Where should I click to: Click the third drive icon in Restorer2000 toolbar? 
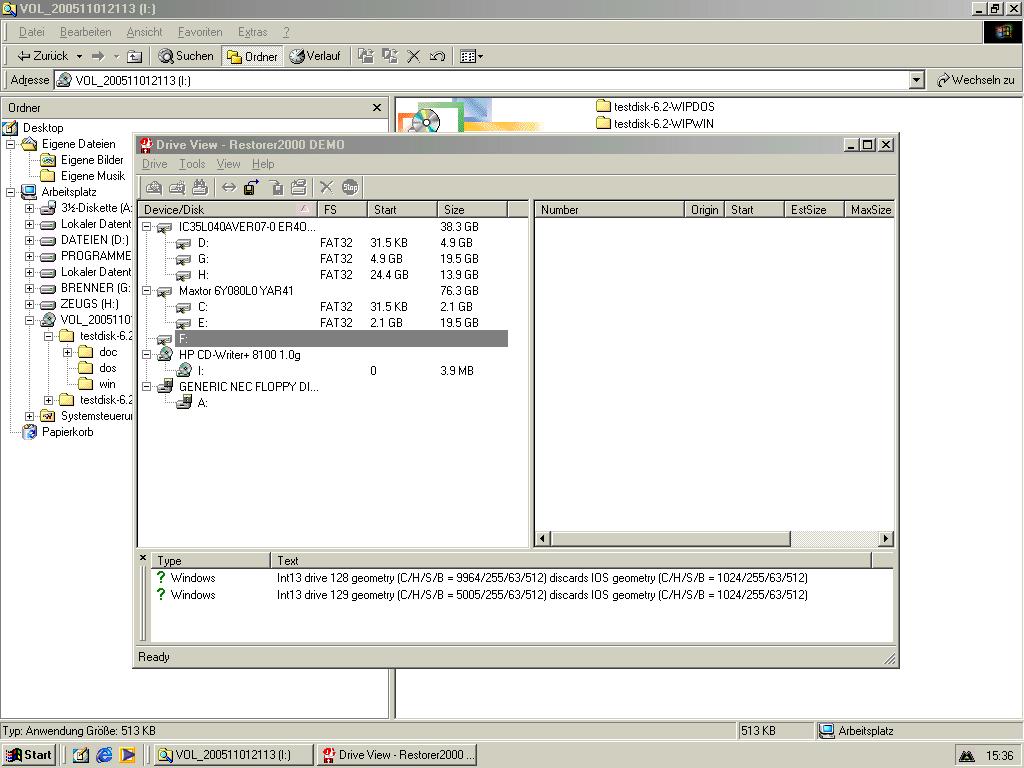coord(200,187)
